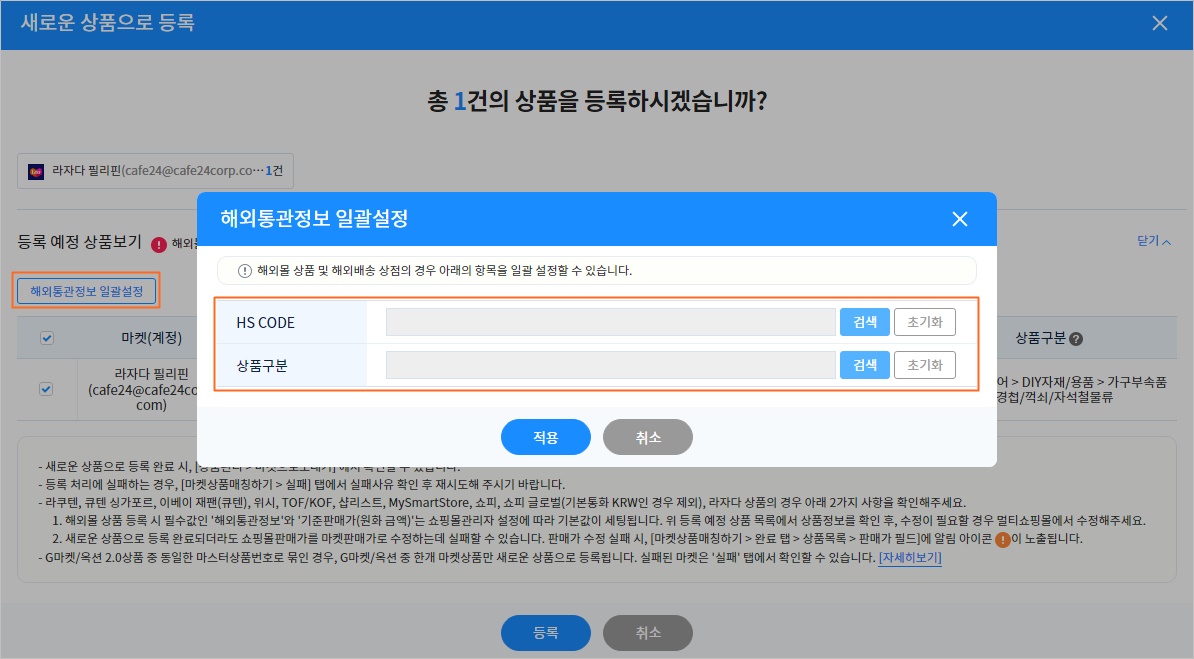This screenshot has height=659, width=1194.
Task: Click the 해외통관정보 일괄설정 button
Action: click(x=86, y=291)
